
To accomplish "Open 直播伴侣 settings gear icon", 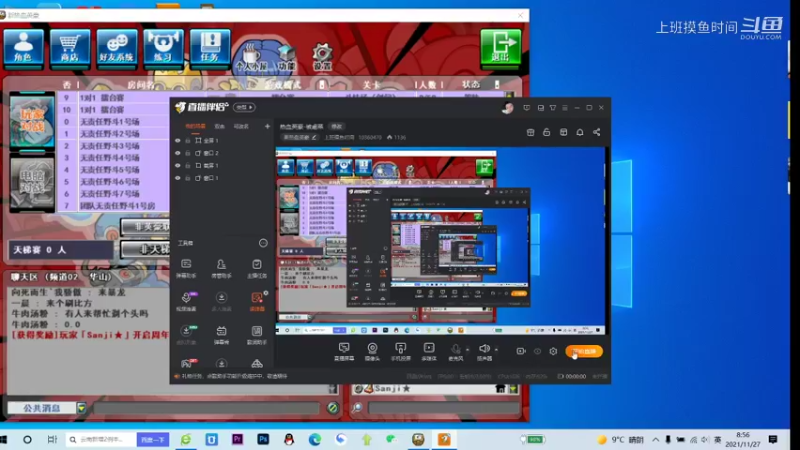I will (x=553, y=351).
